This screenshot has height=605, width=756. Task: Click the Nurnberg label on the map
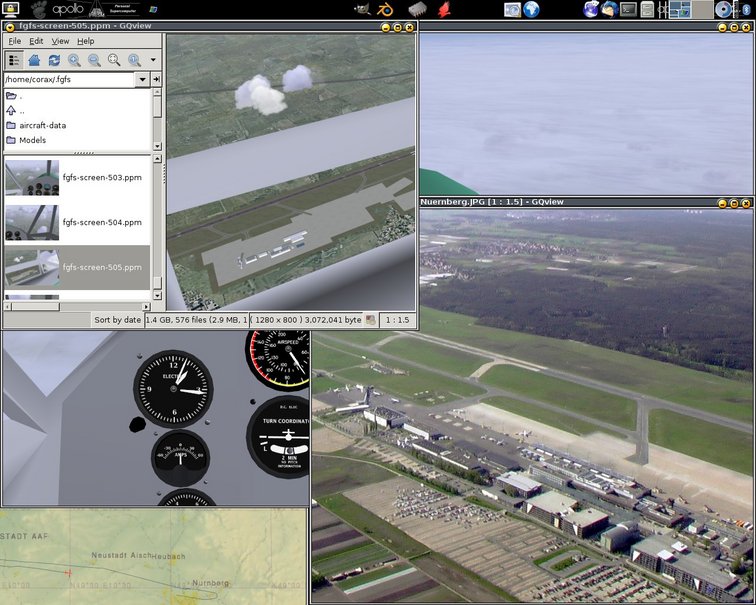click(x=211, y=583)
